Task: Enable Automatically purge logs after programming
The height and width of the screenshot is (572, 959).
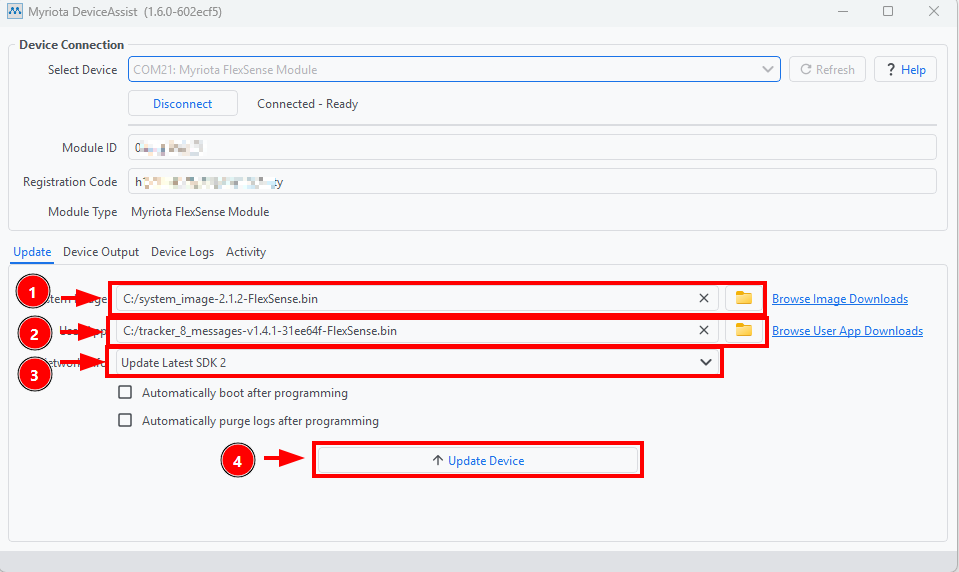Action: pos(125,420)
